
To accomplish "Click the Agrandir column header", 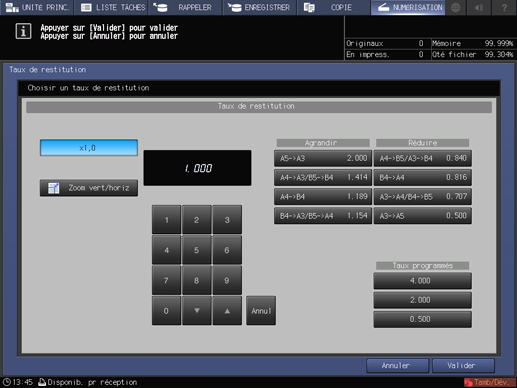I will (x=323, y=143).
